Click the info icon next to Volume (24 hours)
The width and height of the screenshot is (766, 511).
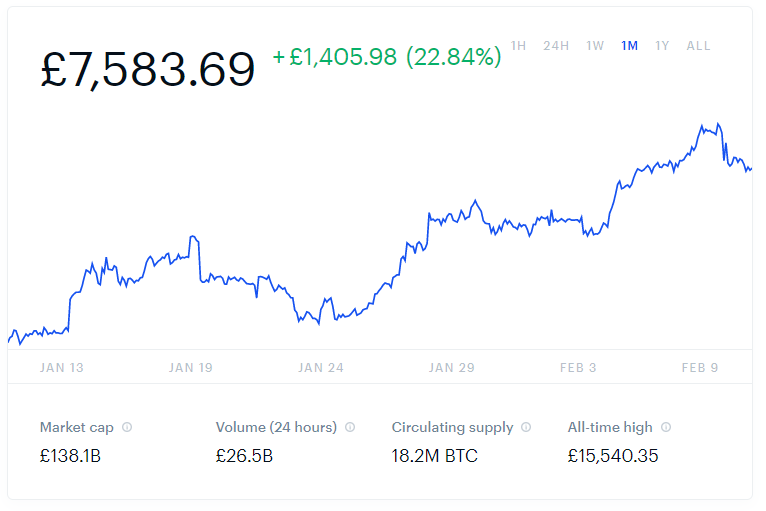click(x=350, y=428)
